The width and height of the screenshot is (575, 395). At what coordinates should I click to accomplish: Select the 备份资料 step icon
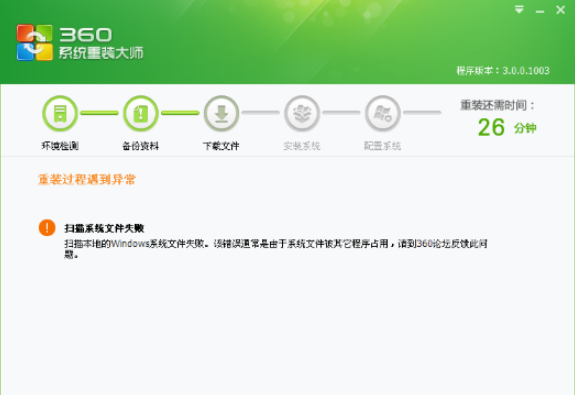click(x=141, y=113)
